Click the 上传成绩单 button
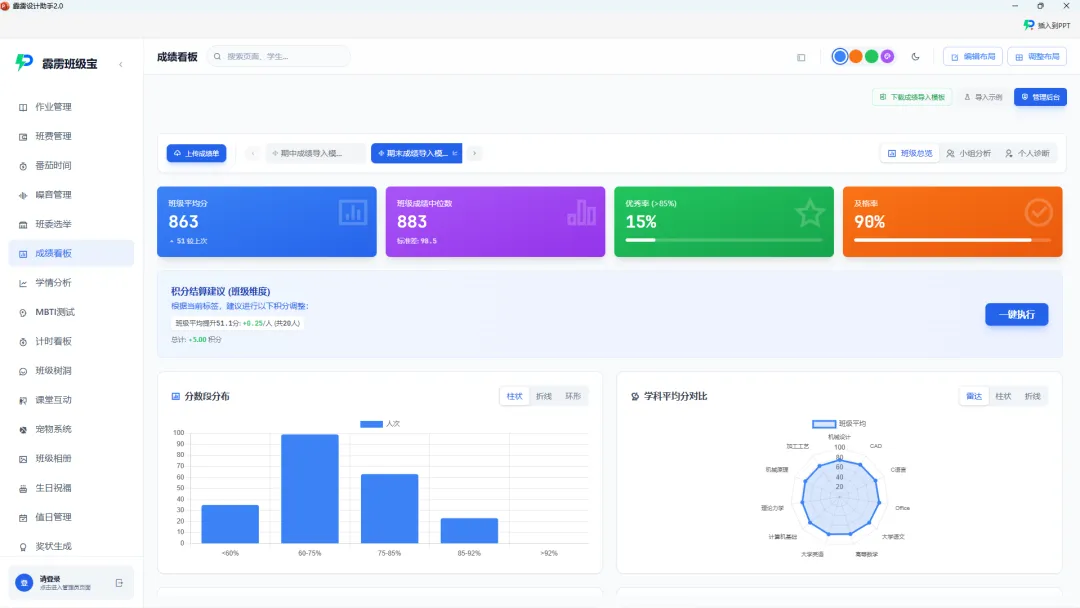The height and width of the screenshot is (608, 1080). click(196, 153)
